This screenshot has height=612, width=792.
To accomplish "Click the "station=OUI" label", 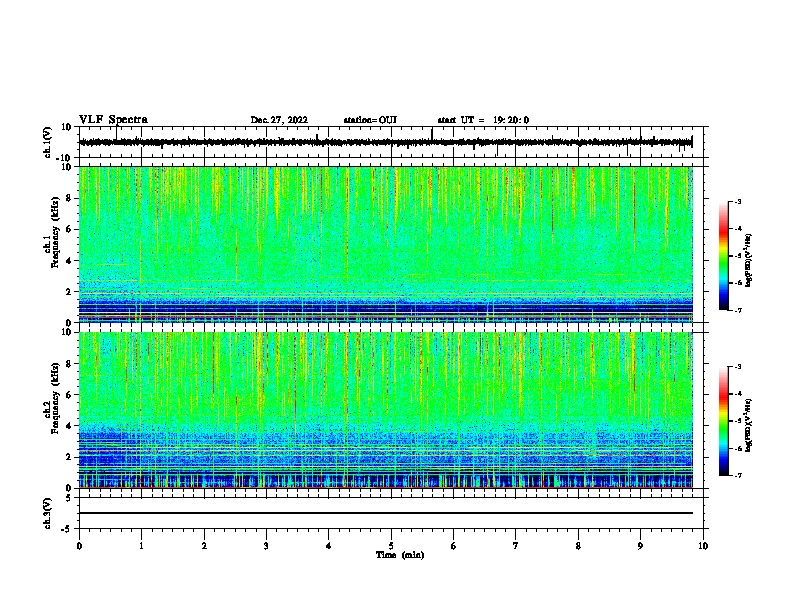I will pos(370,120).
